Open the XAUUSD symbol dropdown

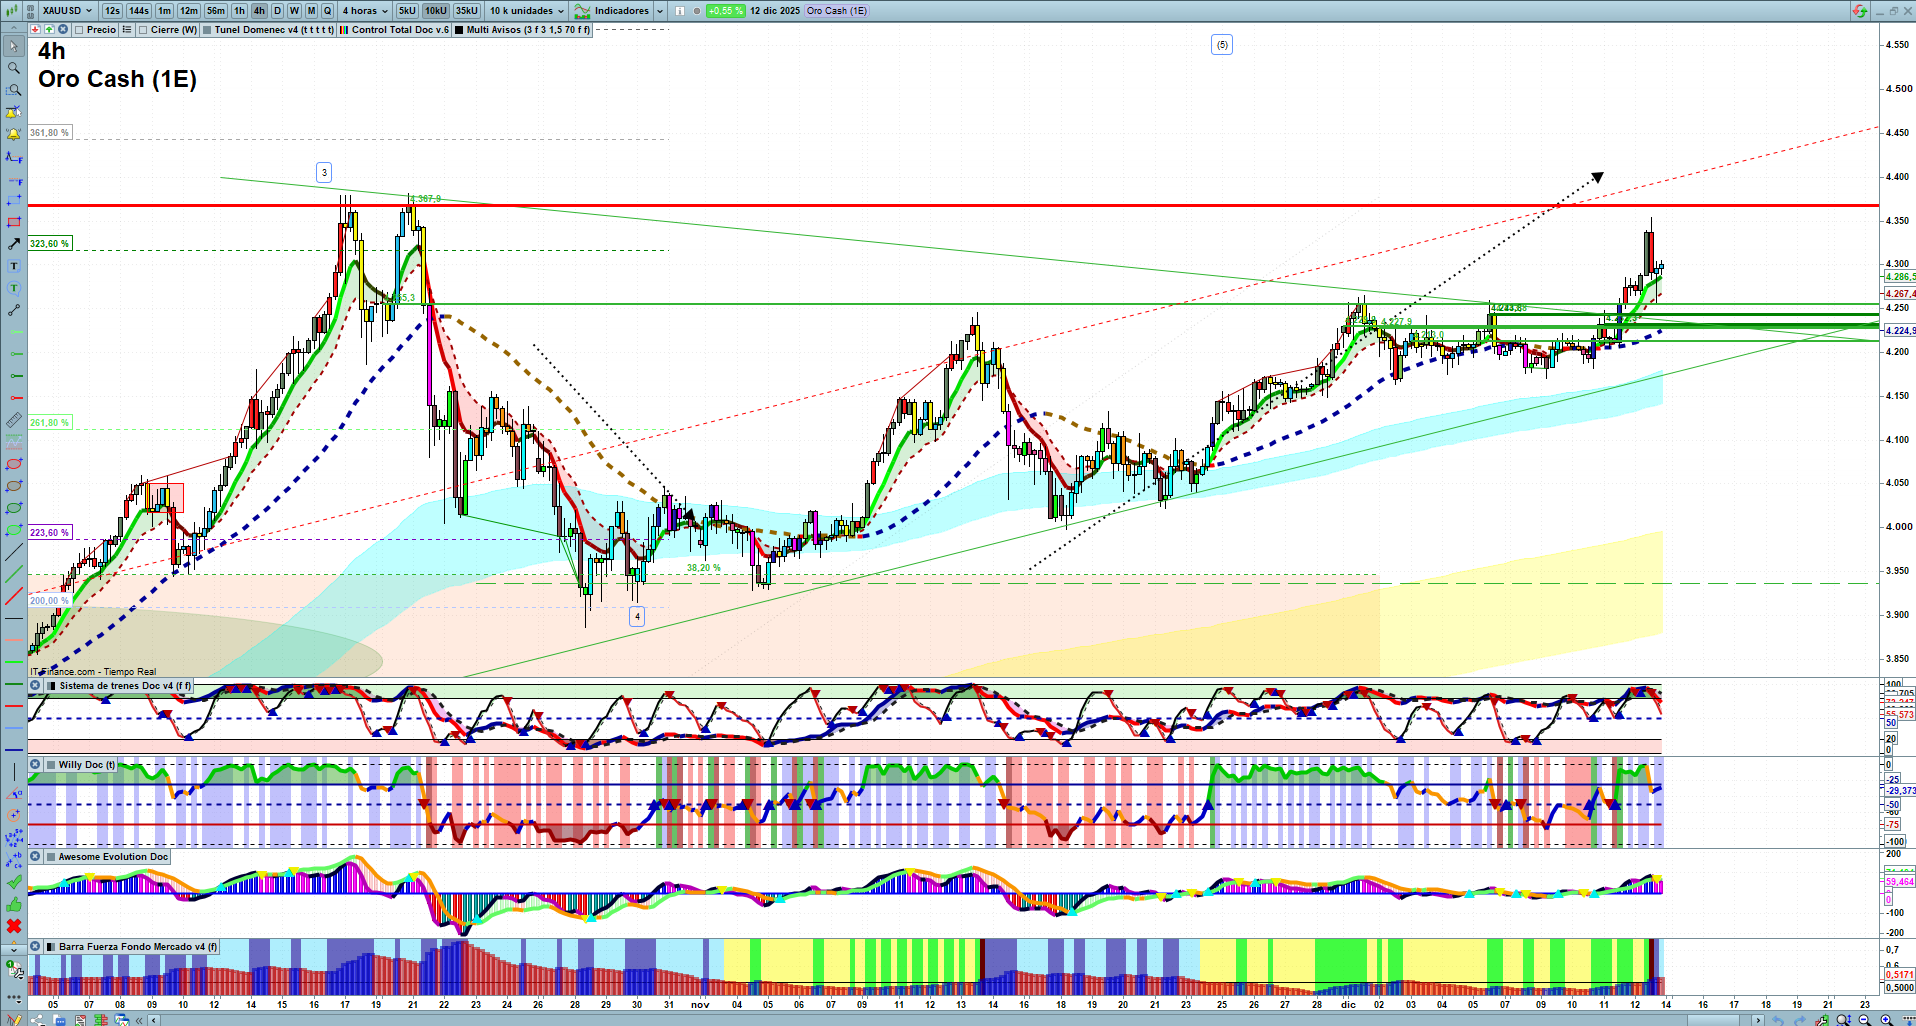[x=67, y=11]
